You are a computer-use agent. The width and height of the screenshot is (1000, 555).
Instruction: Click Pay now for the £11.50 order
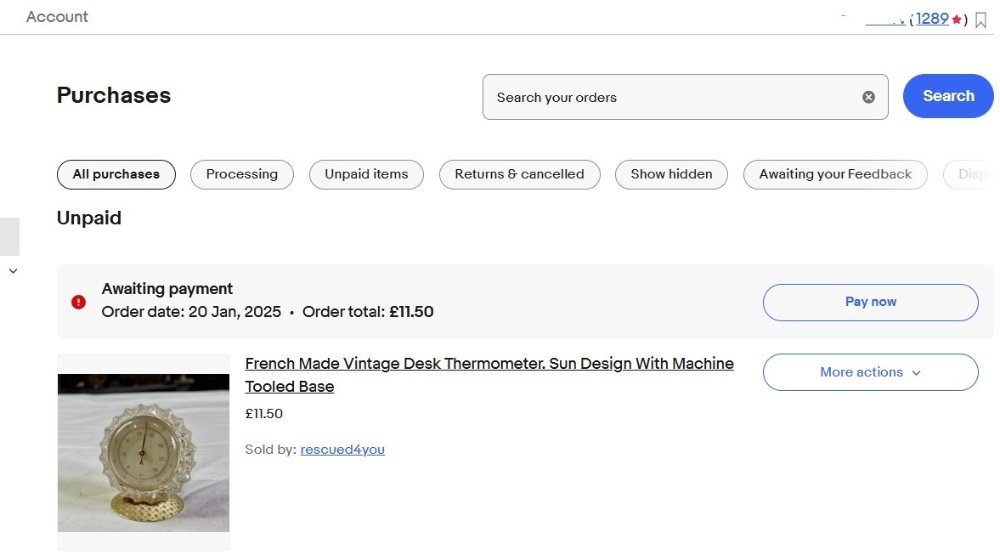point(870,302)
